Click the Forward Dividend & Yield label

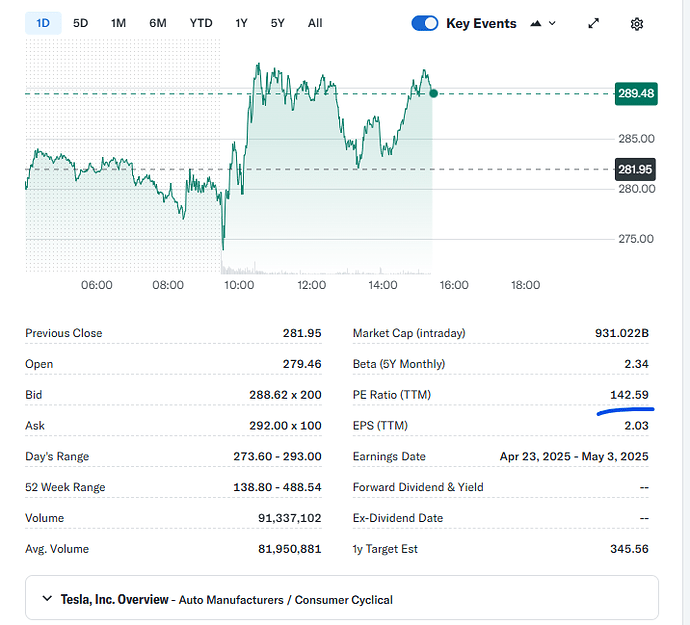(418, 487)
